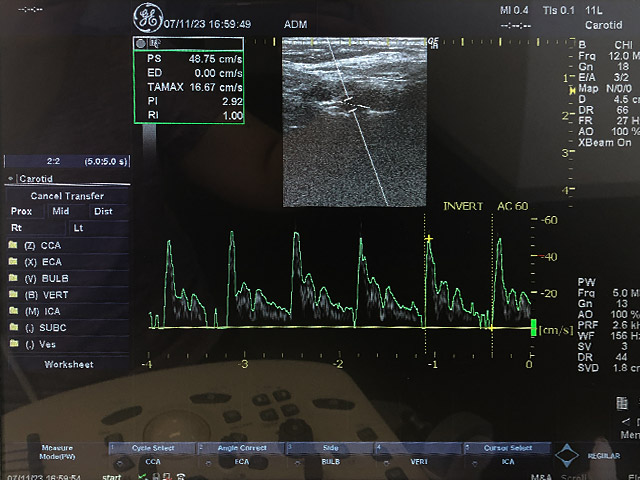Click the green baseline marker on velocity scale
Screen dimensions: 640x480
click(x=533, y=327)
